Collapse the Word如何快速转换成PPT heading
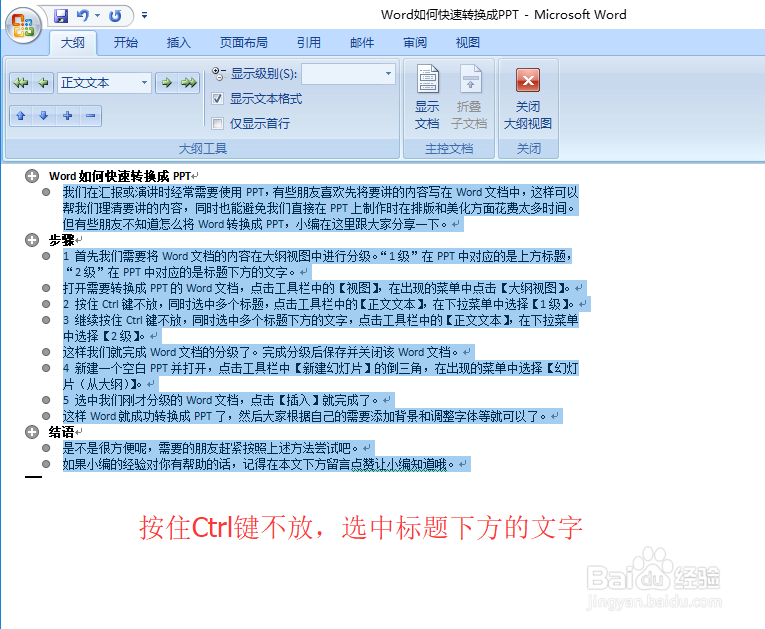Screen dimensions: 765x629 (32, 176)
